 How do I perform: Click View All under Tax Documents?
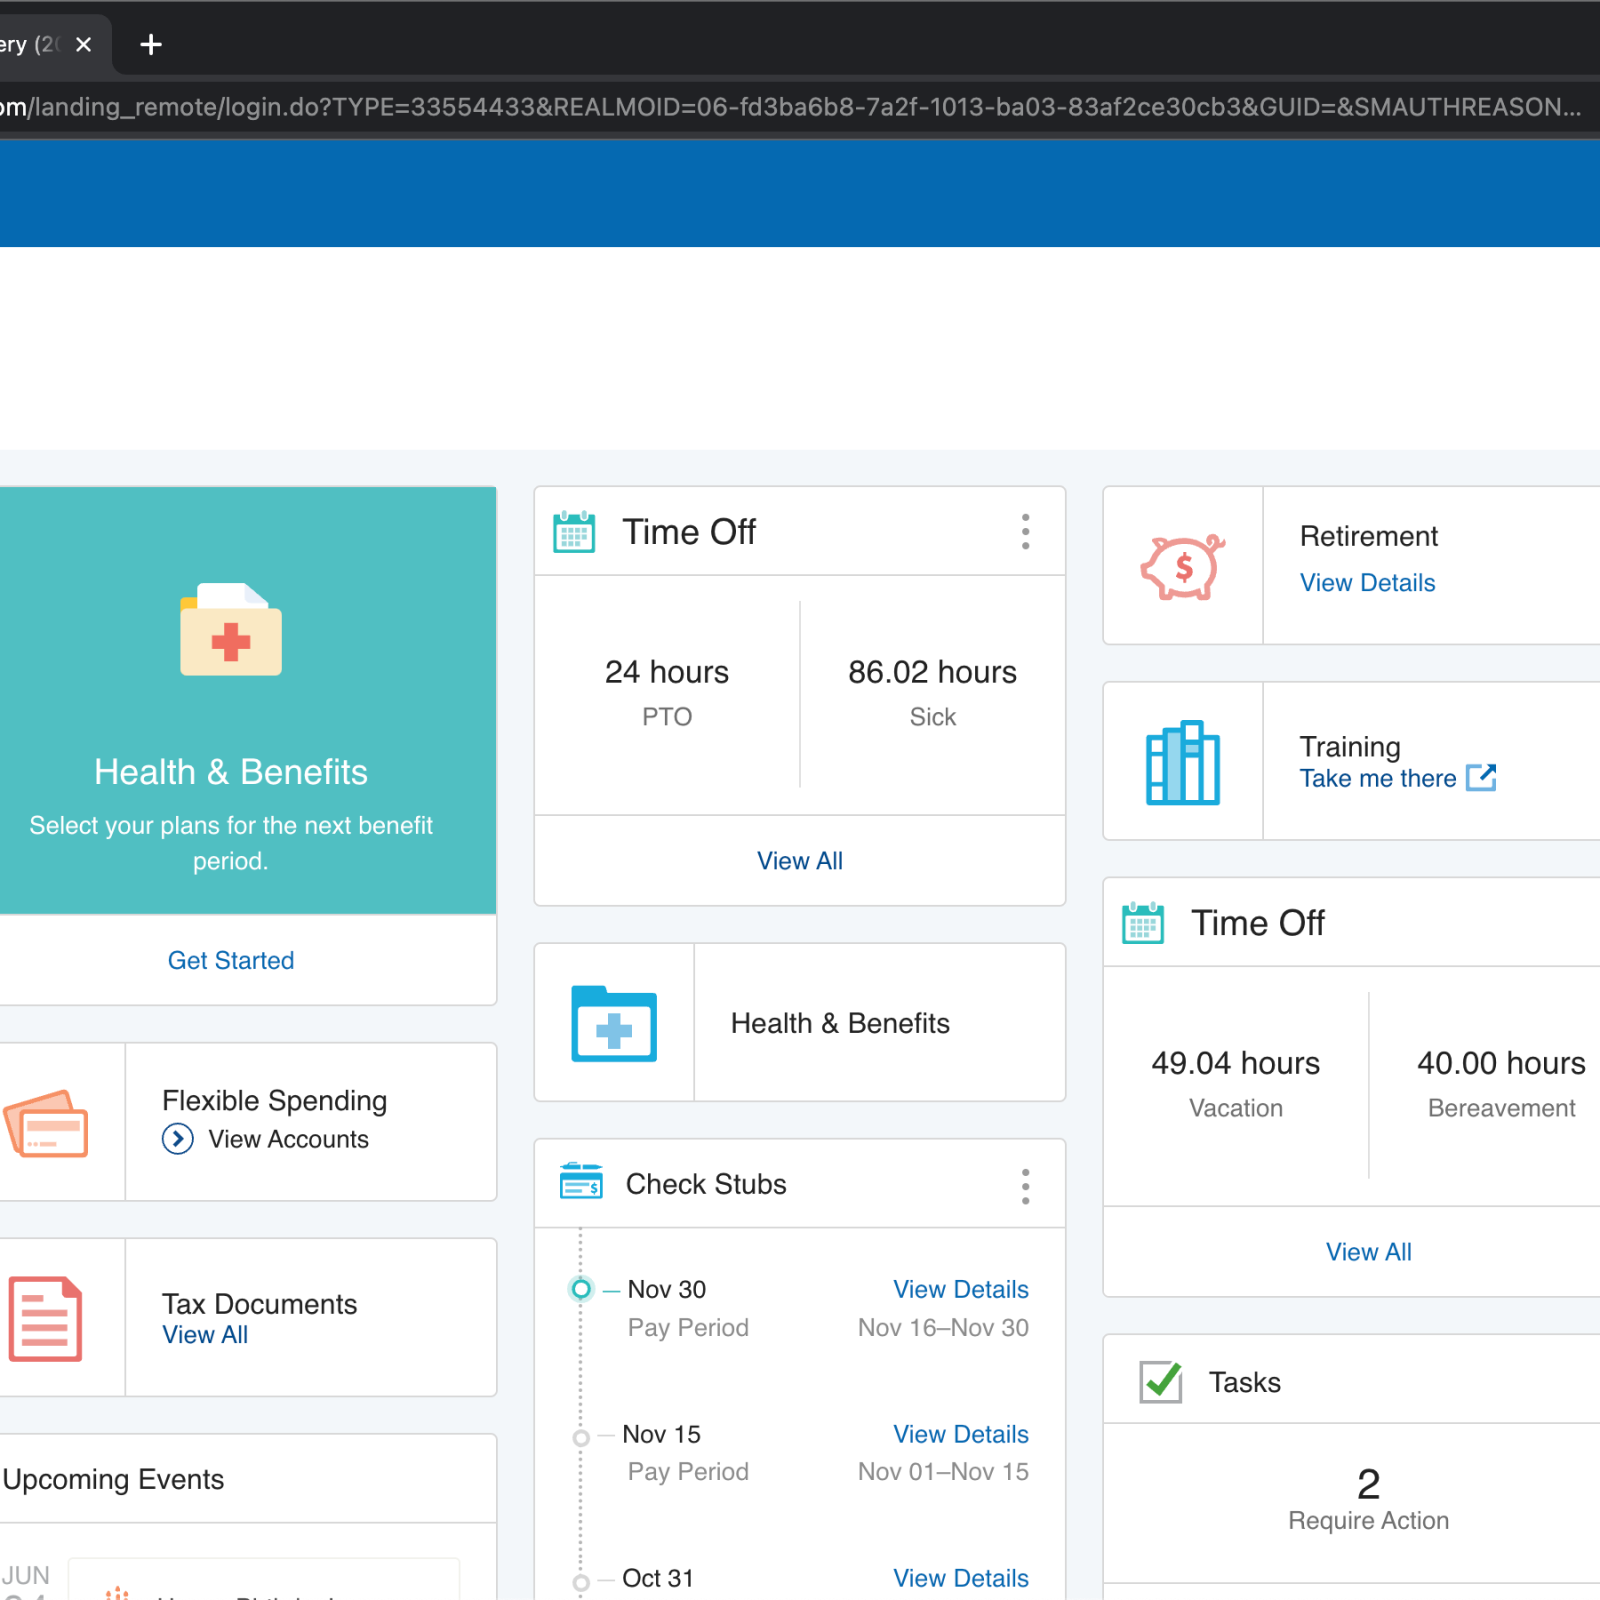(205, 1335)
